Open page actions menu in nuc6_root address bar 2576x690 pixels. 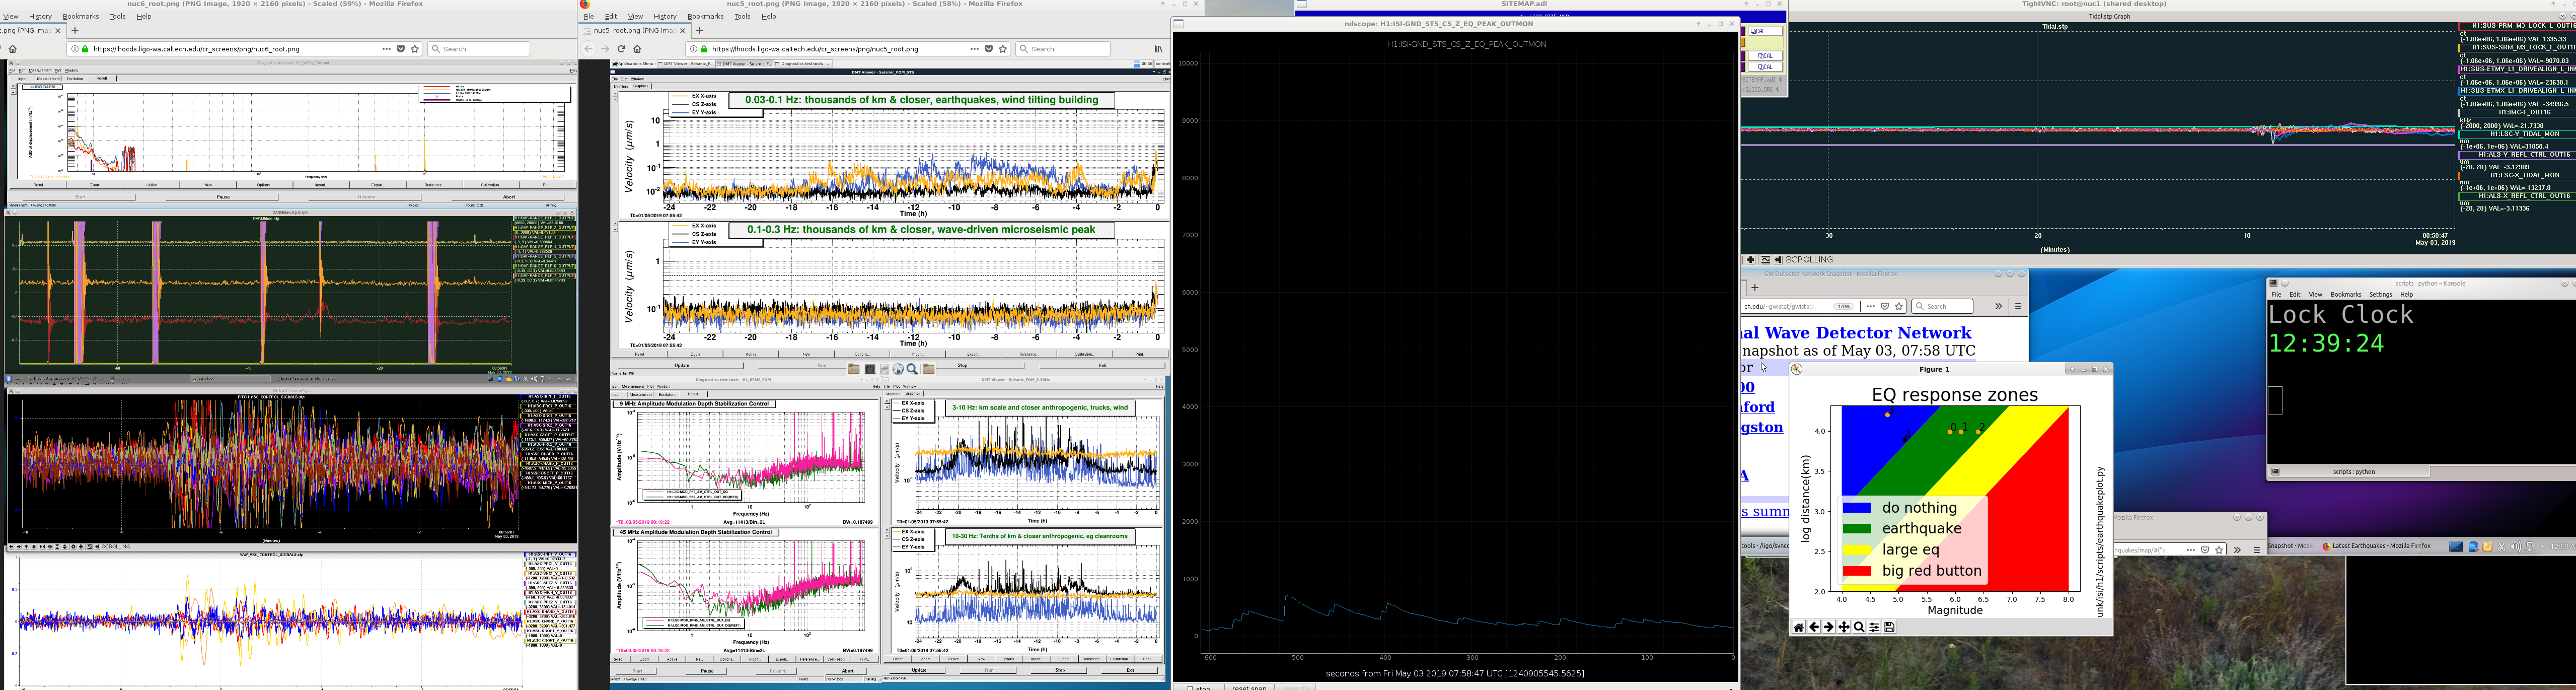pos(386,48)
